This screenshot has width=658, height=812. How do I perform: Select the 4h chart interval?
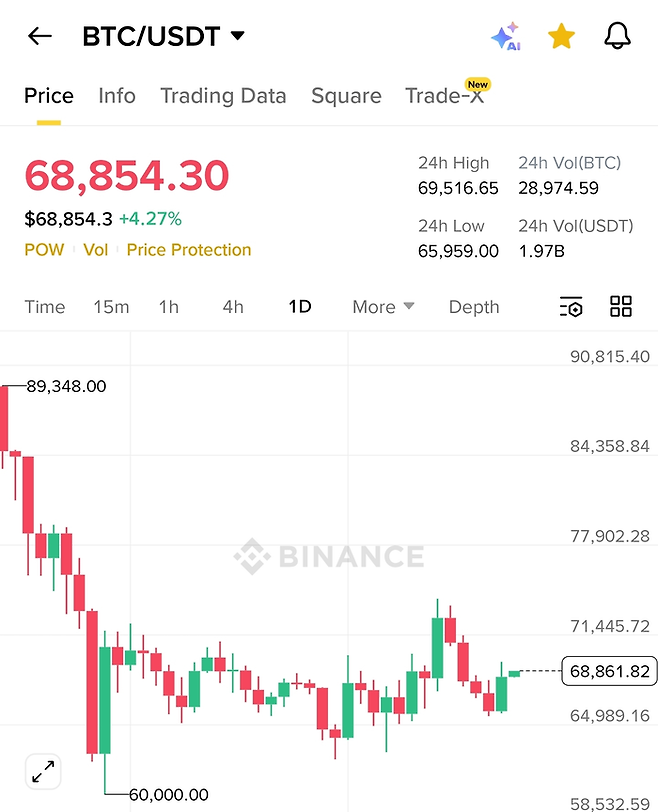point(233,307)
